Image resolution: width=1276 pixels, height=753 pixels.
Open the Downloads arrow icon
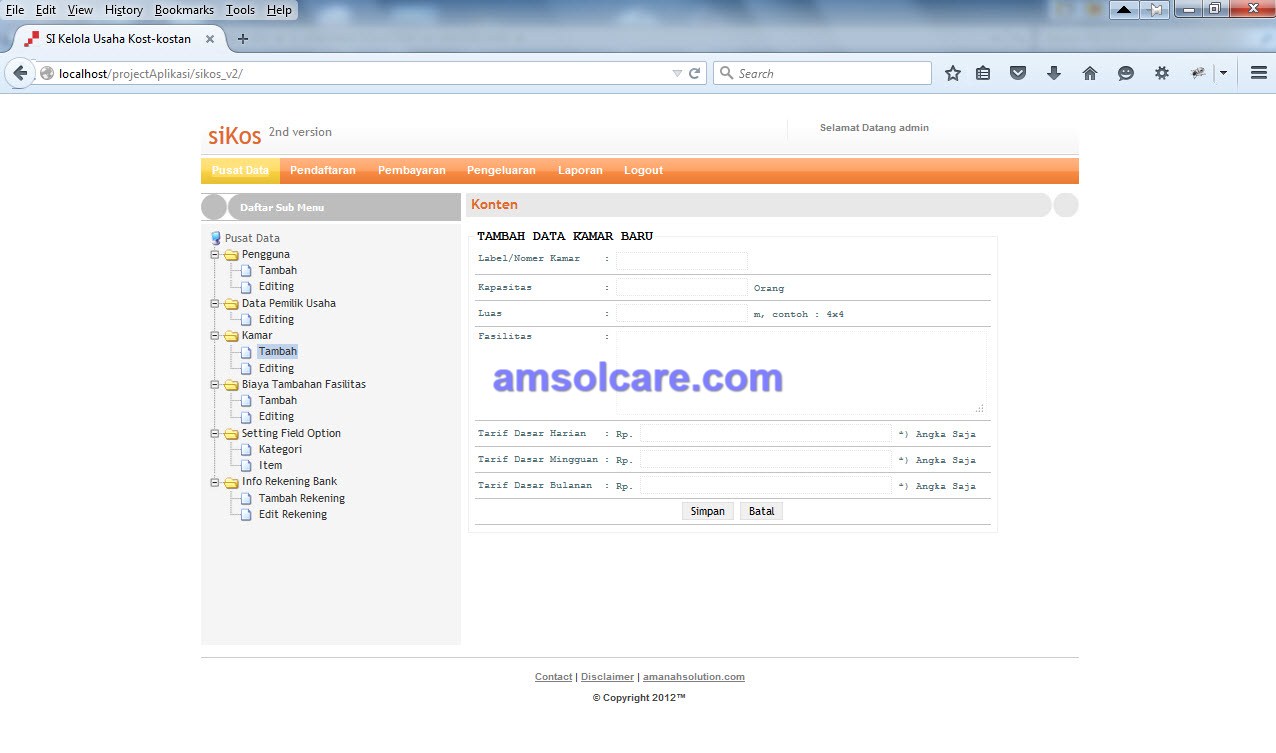pyautogui.click(x=1053, y=73)
